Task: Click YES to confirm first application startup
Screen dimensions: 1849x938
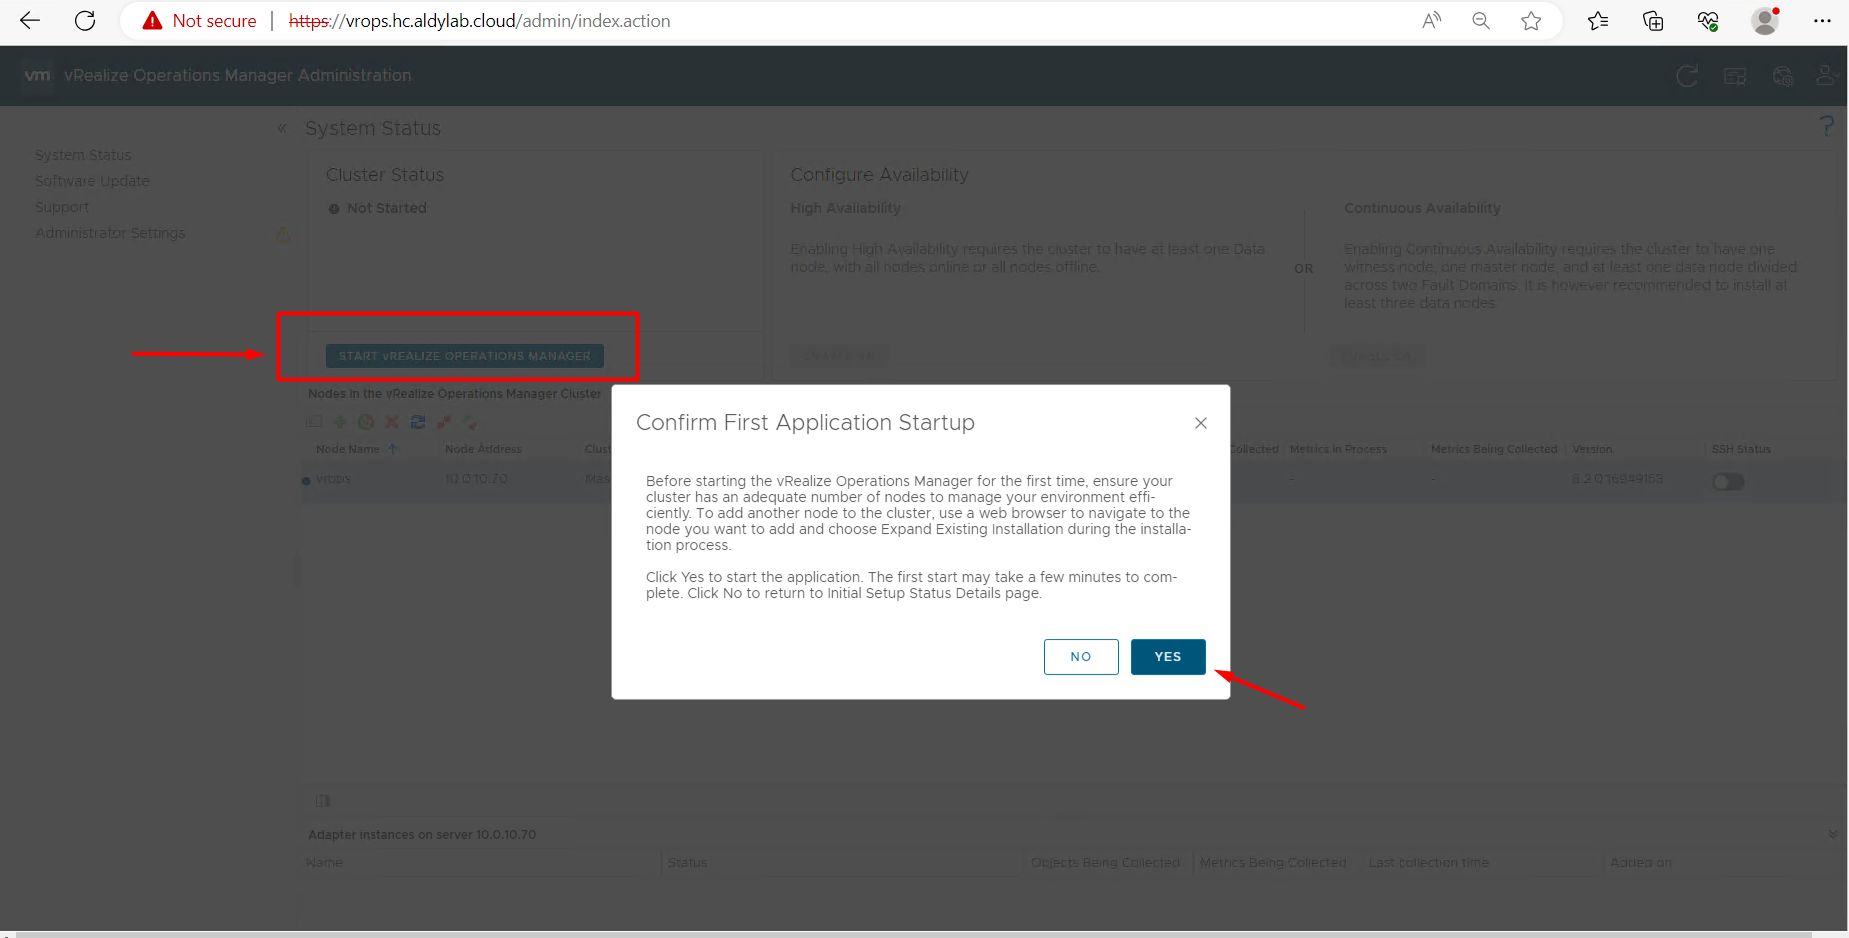Action: pyautogui.click(x=1167, y=657)
